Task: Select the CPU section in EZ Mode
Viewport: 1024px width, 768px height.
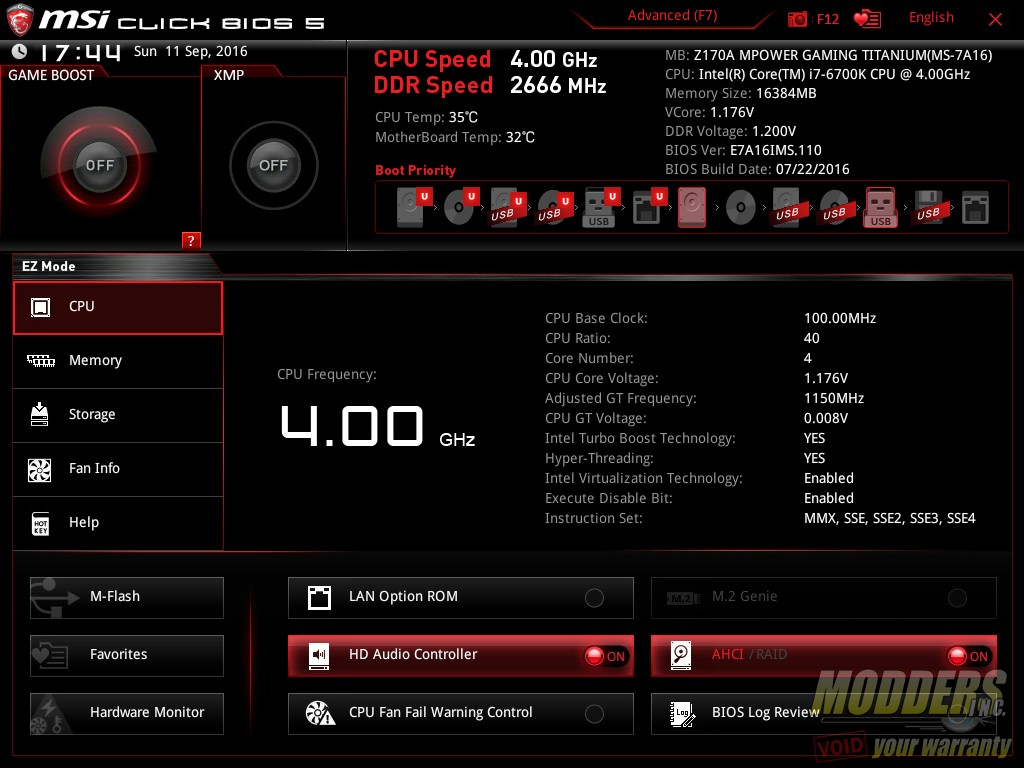Action: [x=118, y=308]
